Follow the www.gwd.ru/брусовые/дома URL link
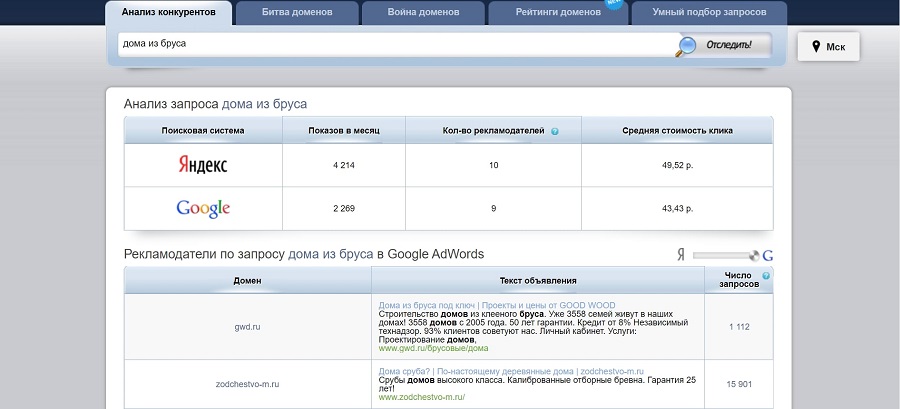 (x=433, y=348)
